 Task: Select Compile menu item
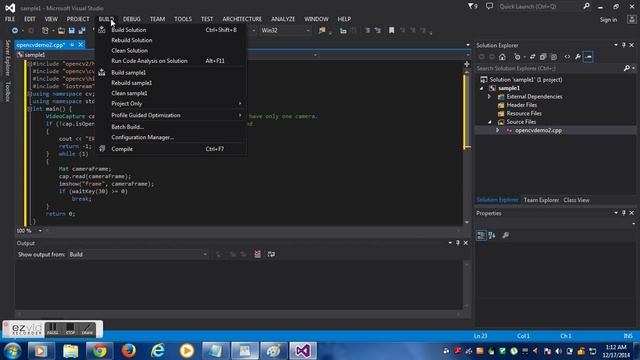(x=171, y=149)
